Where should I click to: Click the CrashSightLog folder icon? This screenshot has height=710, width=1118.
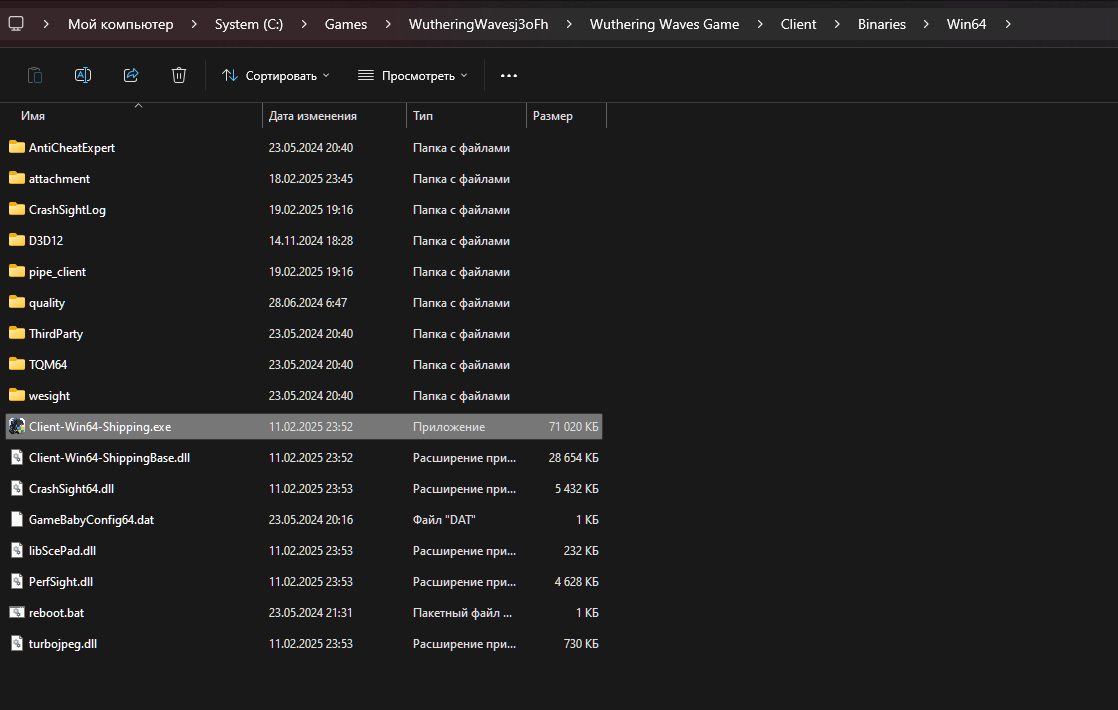point(17,209)
